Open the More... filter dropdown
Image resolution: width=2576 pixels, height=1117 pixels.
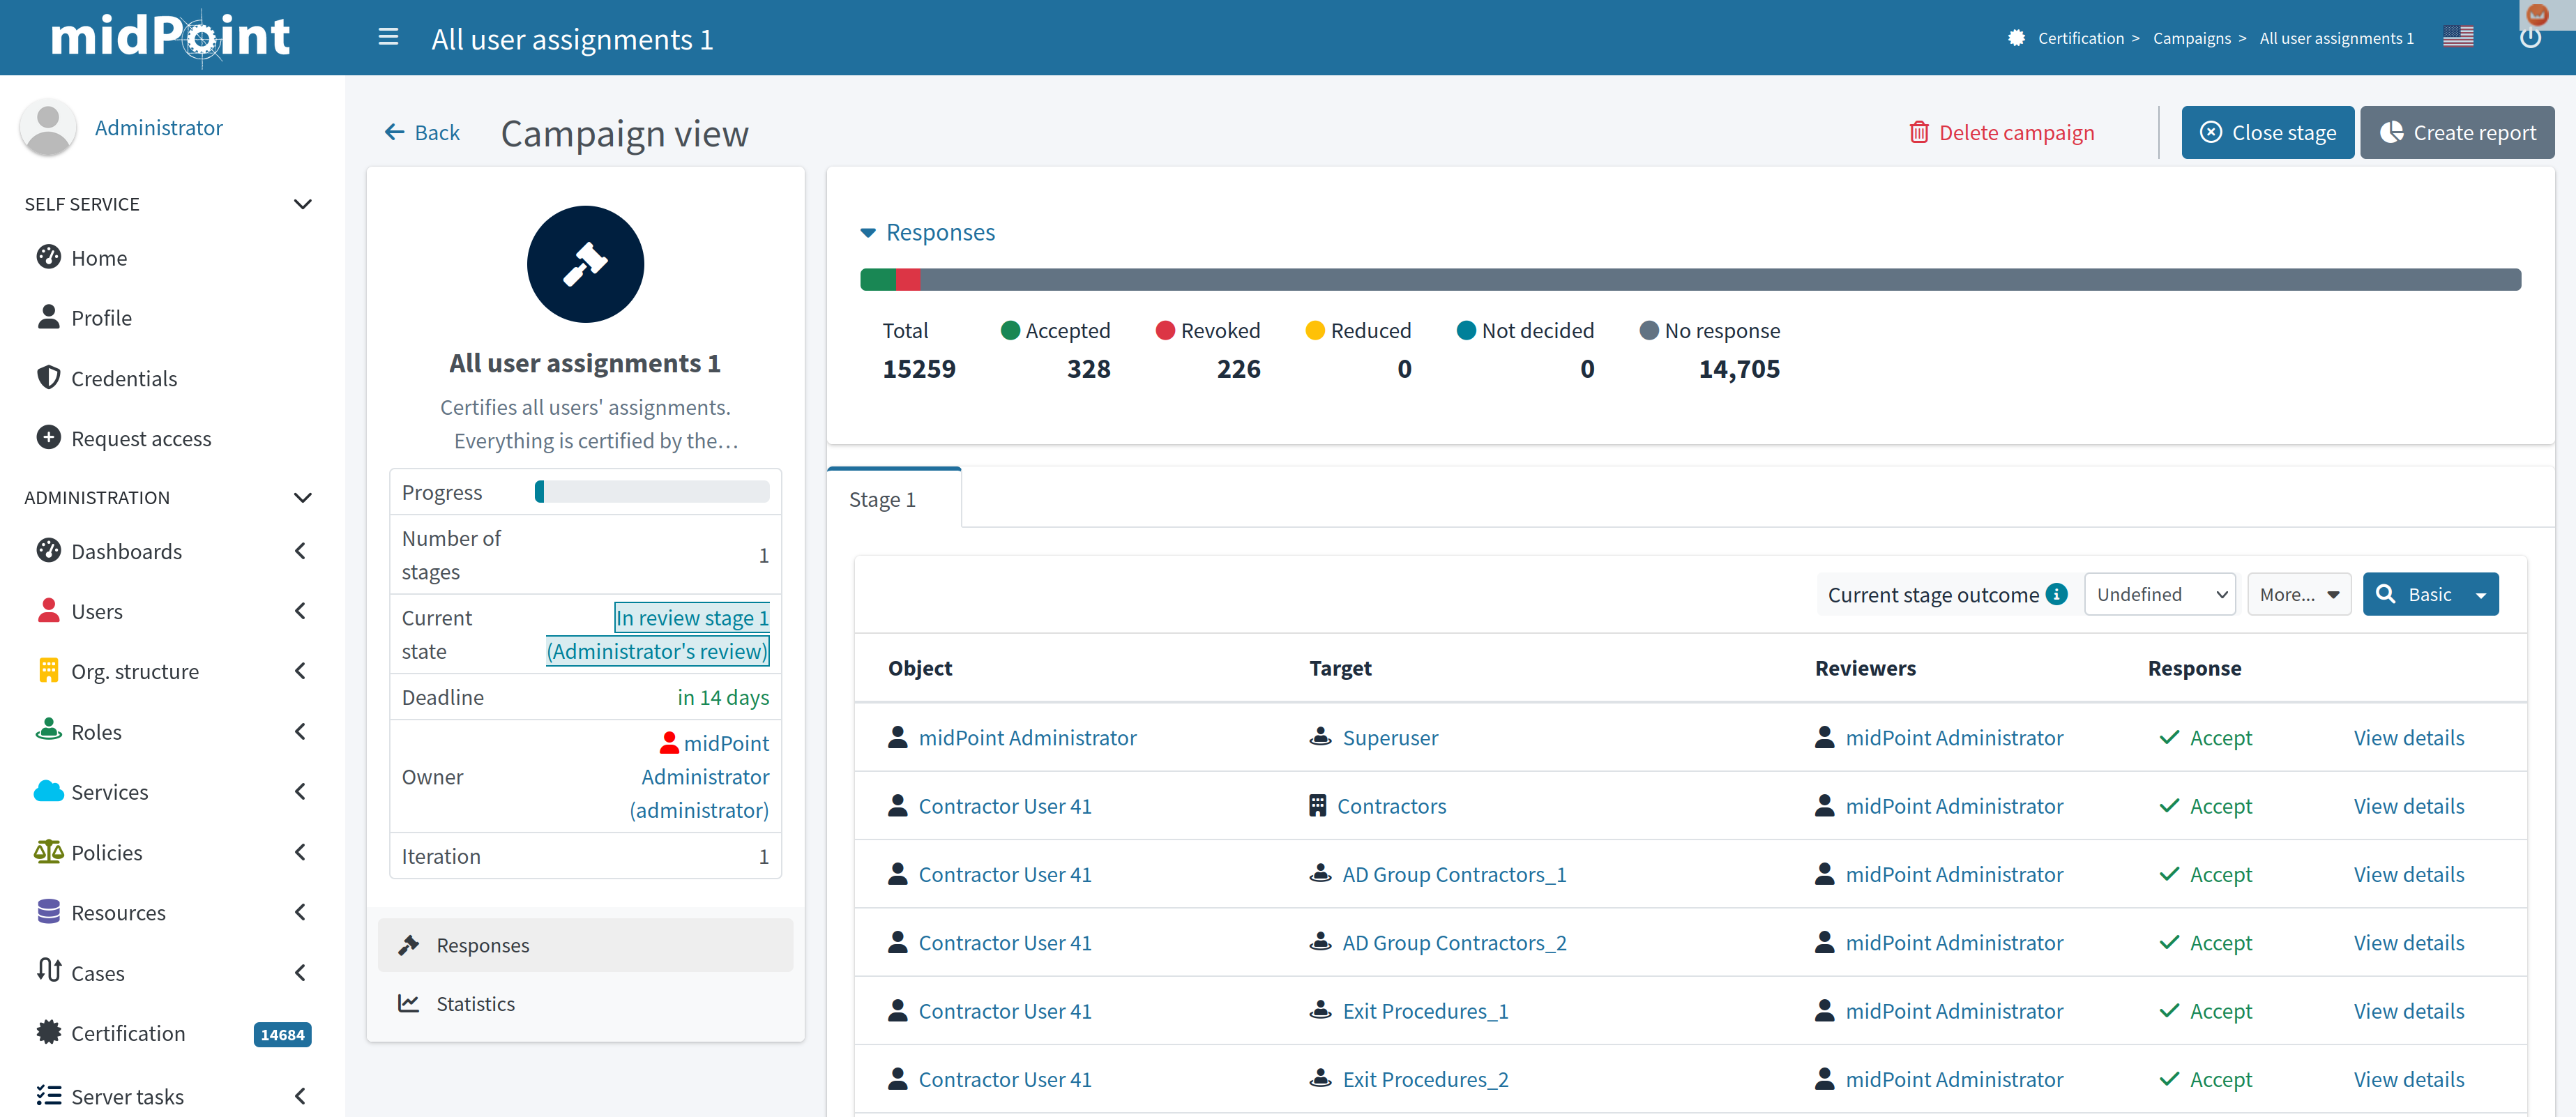click(2298, 594)
